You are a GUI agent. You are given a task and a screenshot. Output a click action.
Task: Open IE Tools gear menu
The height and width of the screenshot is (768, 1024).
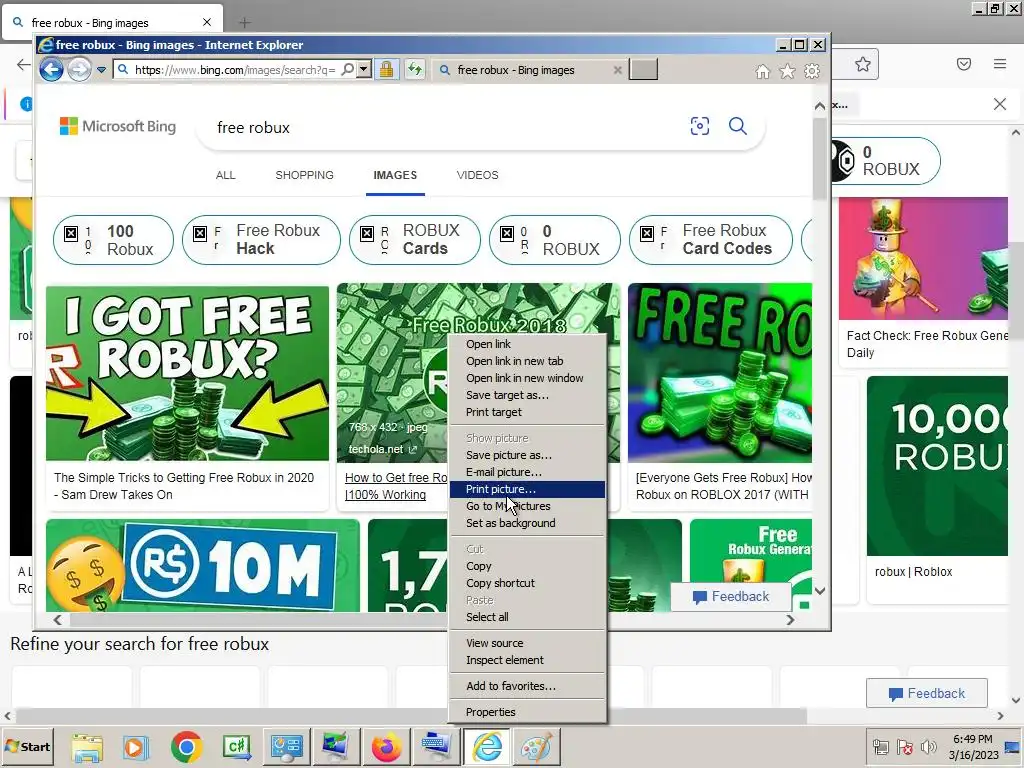pos(812,71)
